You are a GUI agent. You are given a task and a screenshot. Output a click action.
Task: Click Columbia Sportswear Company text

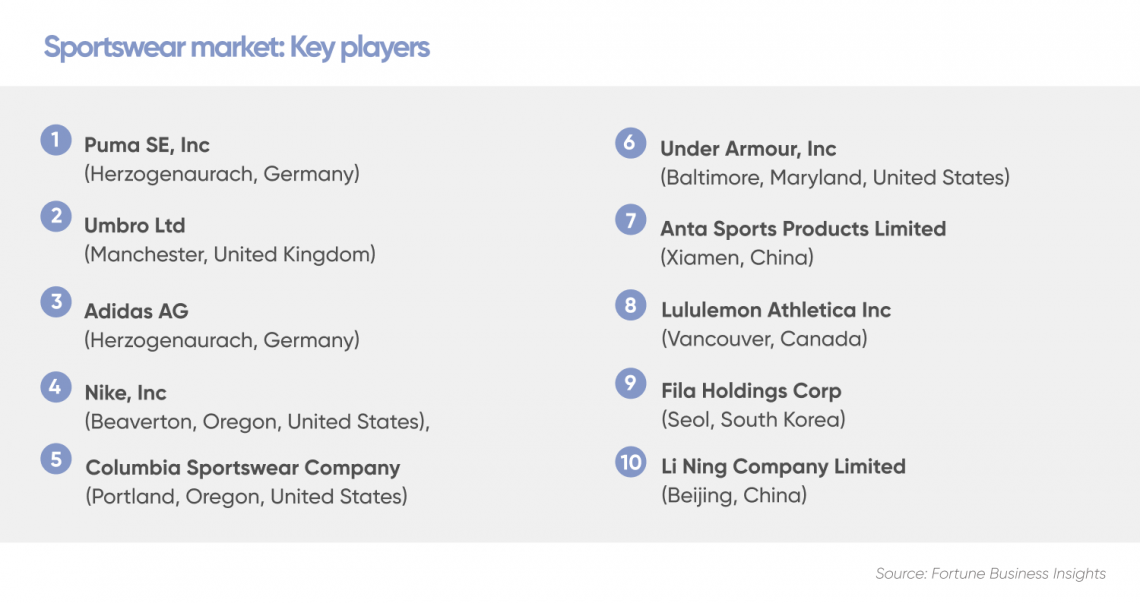[243, 468]
